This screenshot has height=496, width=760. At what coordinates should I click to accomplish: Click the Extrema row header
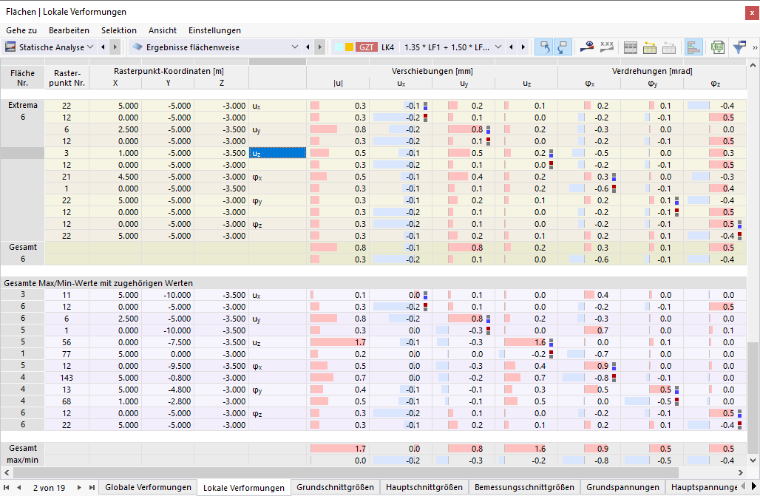click(22, 105)
